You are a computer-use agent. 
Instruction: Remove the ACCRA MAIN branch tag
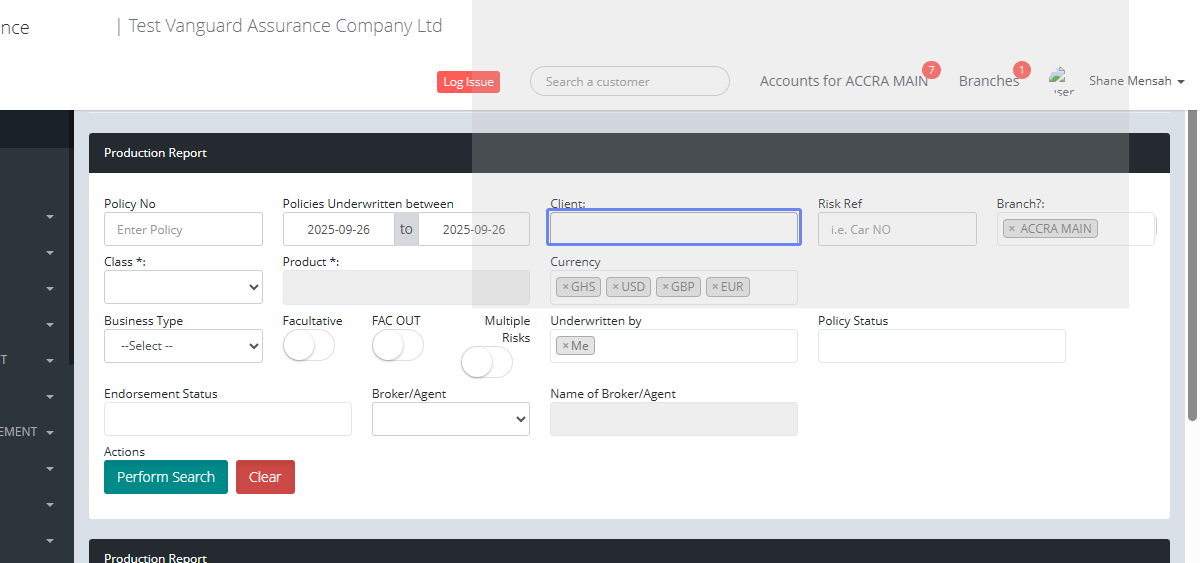(1011, 229)
